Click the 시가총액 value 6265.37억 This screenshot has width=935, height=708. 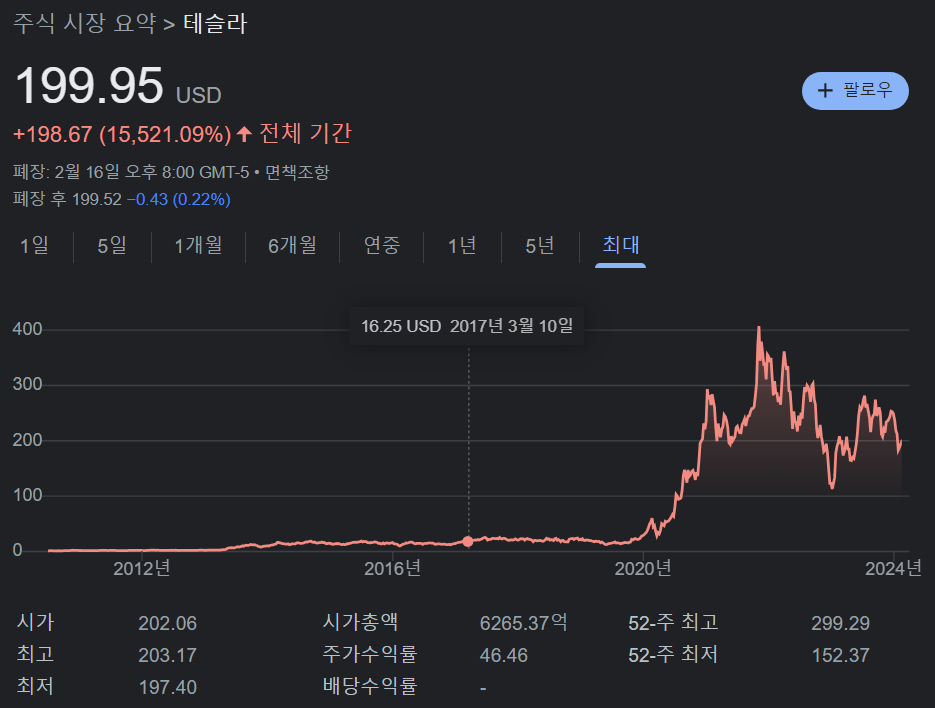[524, 623]
